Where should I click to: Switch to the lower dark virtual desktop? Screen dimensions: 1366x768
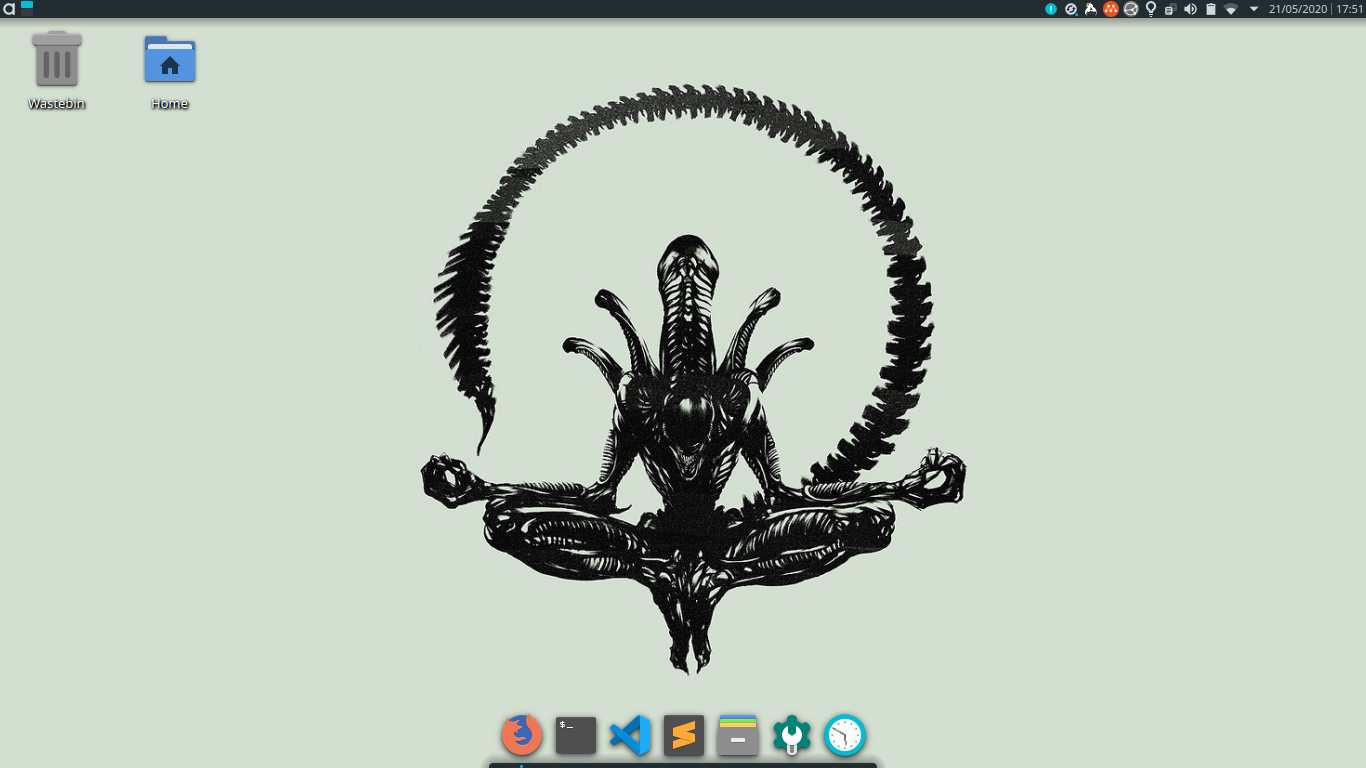pos(27,13)
